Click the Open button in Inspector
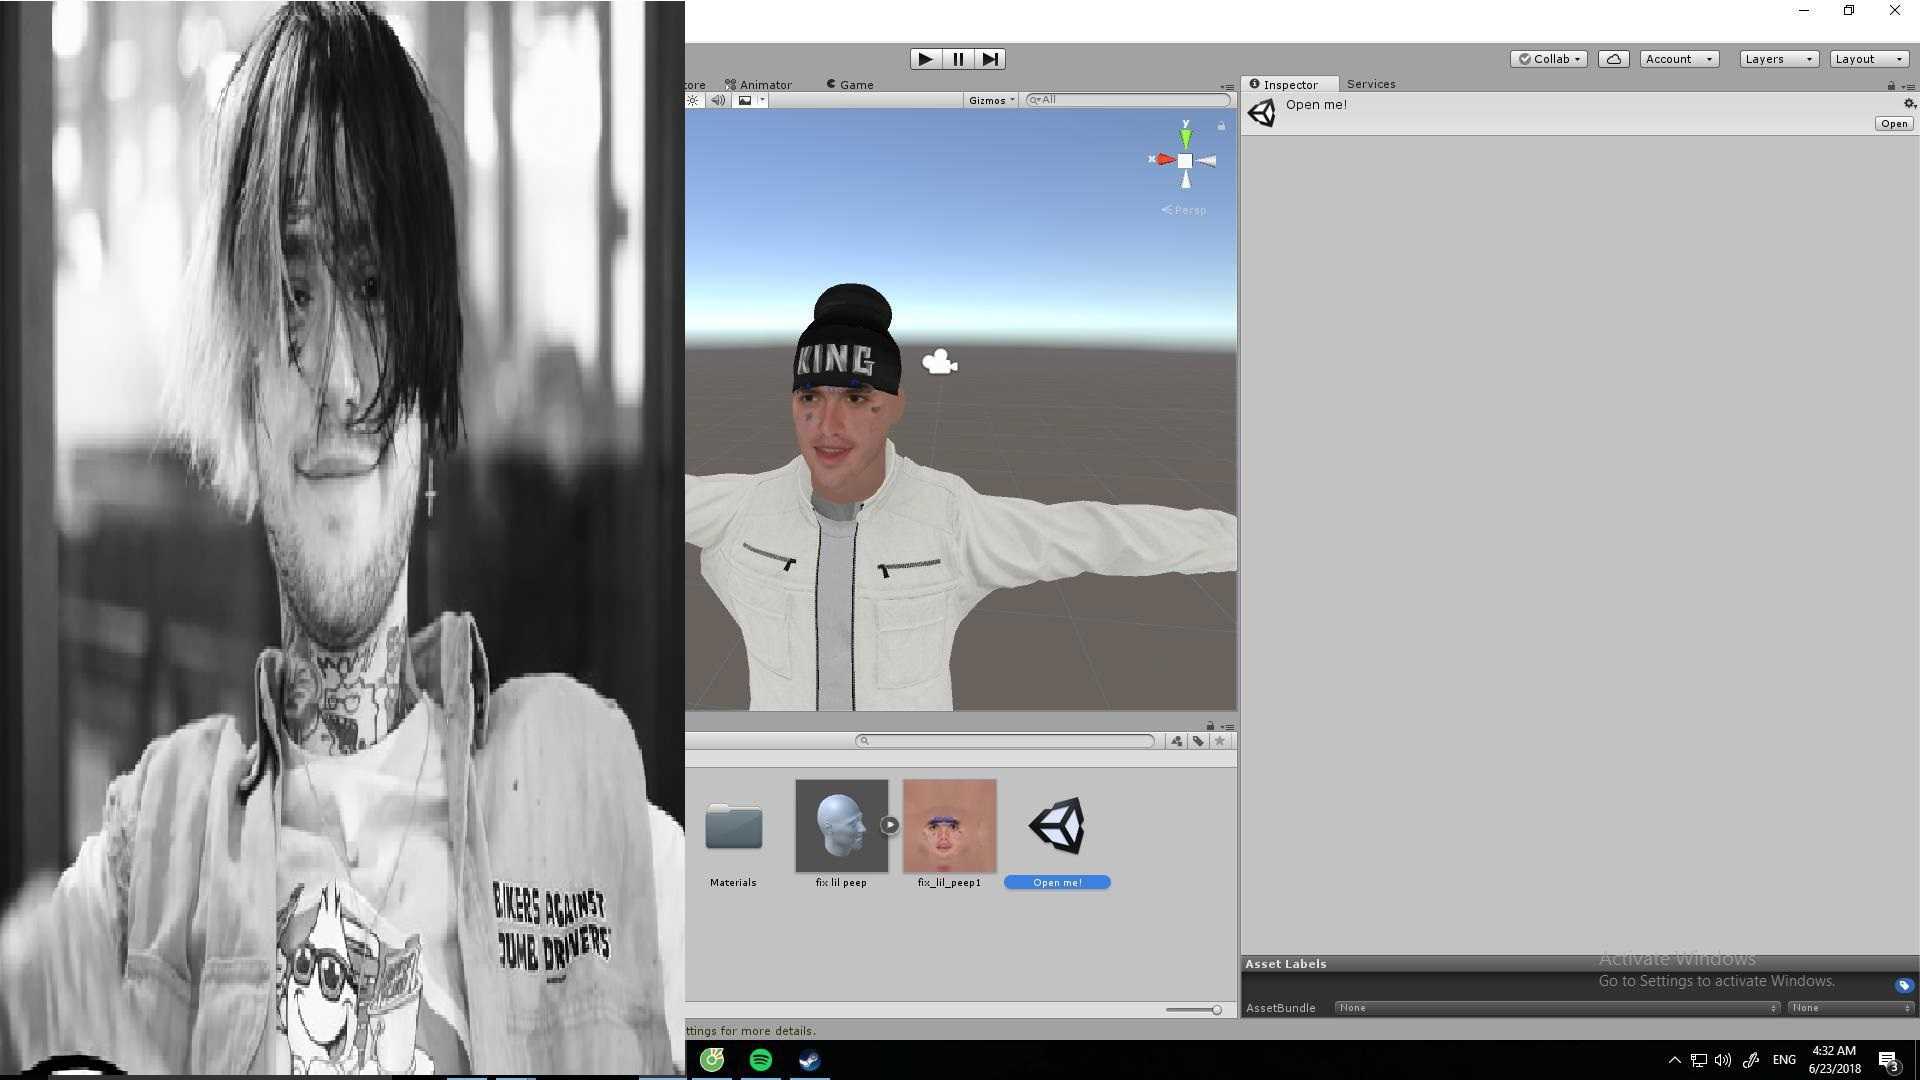The image size is (1920, 1080). pyautogui.click(x=1893, y=124)
